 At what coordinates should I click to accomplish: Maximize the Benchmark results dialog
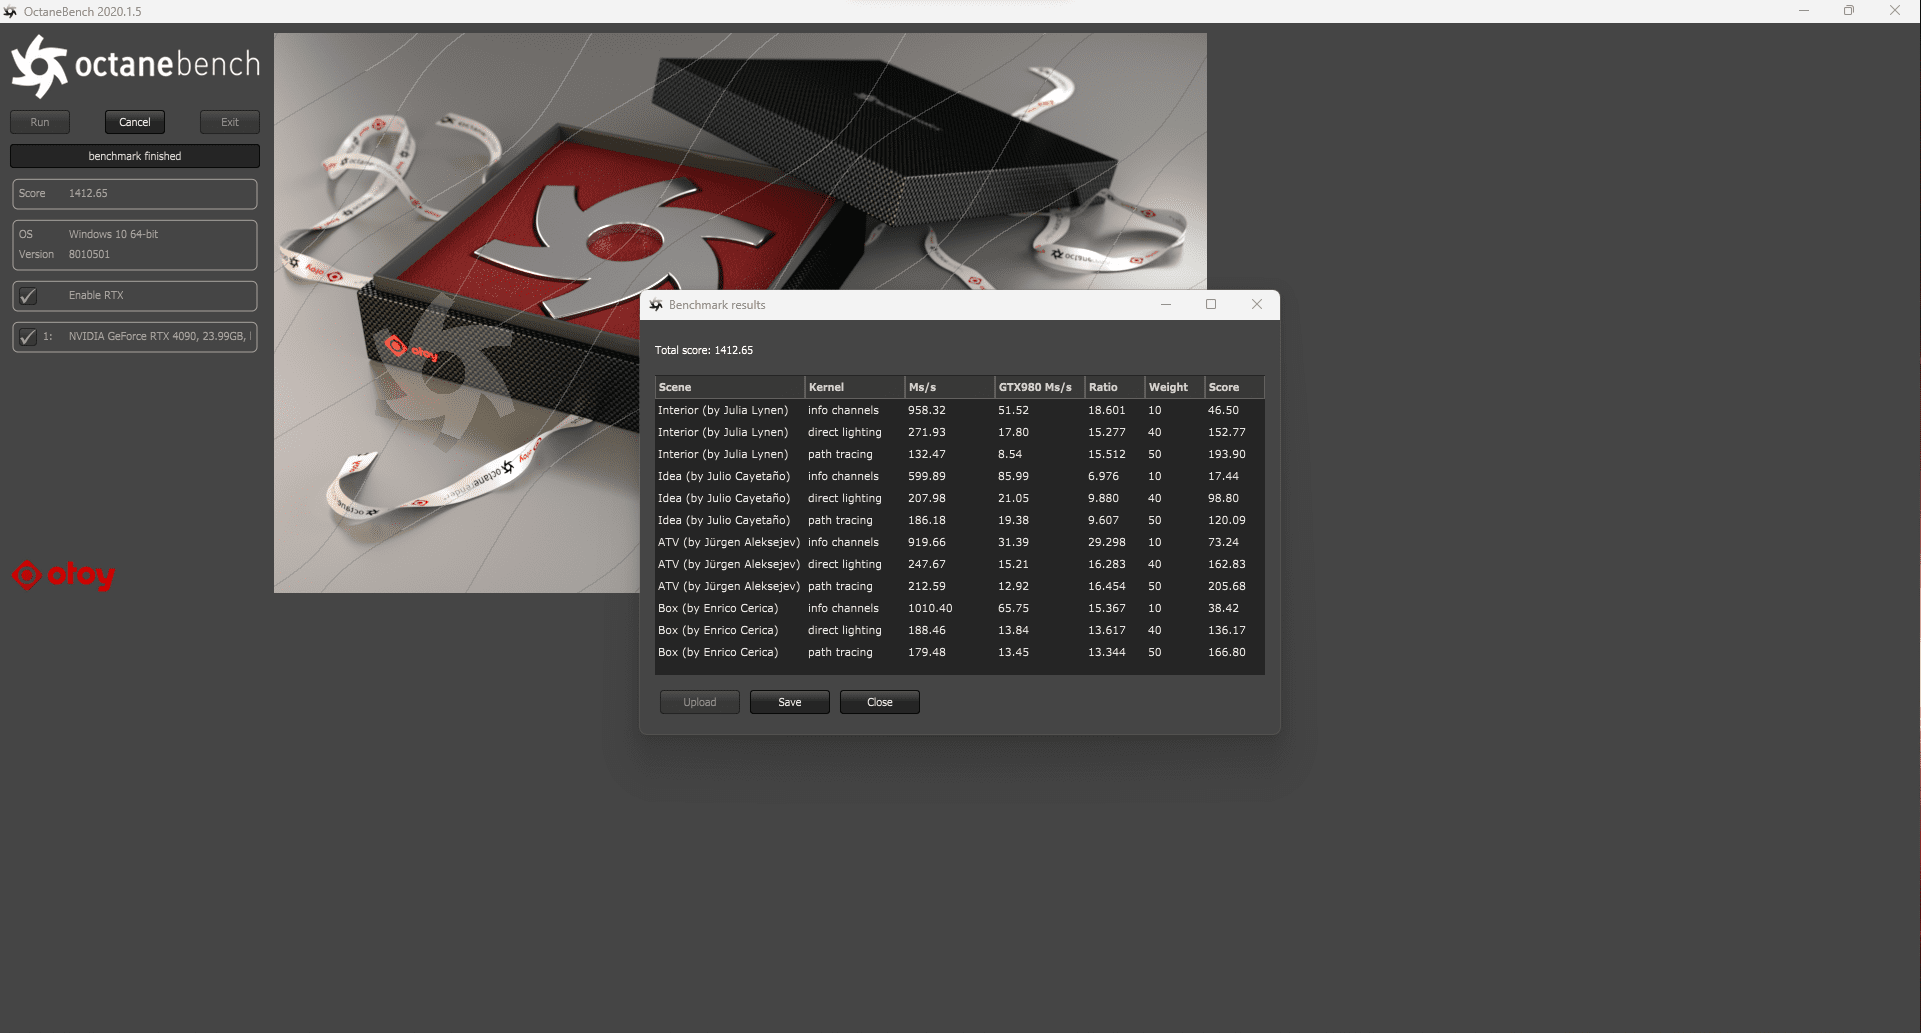click(1211, 304)
